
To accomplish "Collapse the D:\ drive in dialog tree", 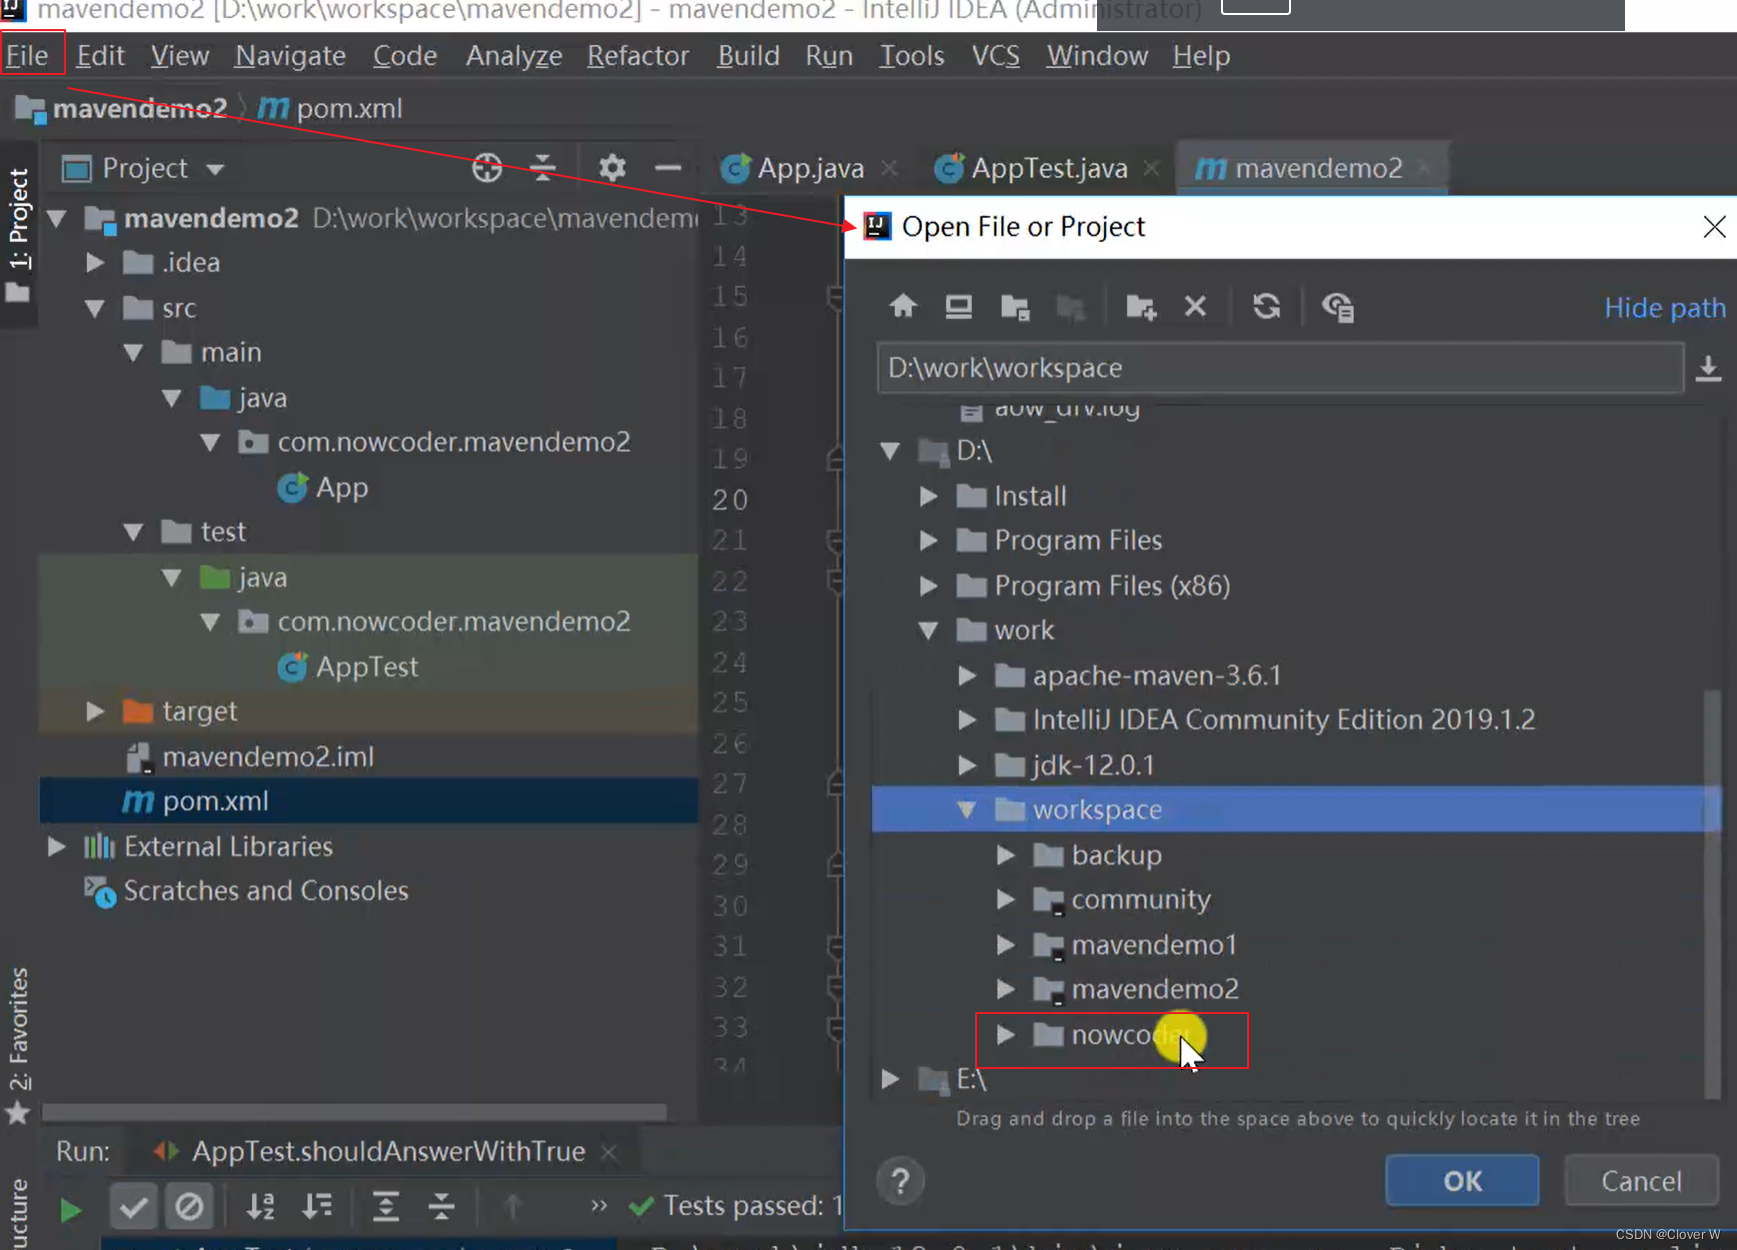I will [x=890, y=451].
